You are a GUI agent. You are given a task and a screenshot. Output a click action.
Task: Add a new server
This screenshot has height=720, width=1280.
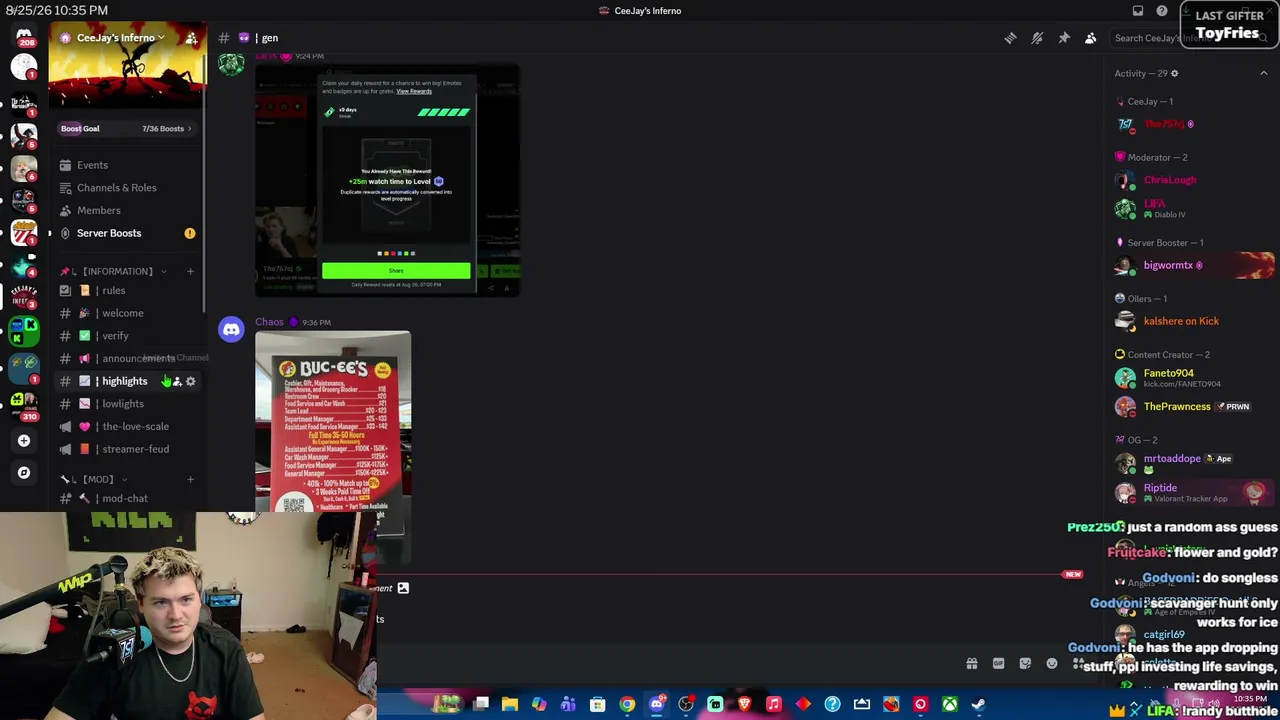[24, 440]
